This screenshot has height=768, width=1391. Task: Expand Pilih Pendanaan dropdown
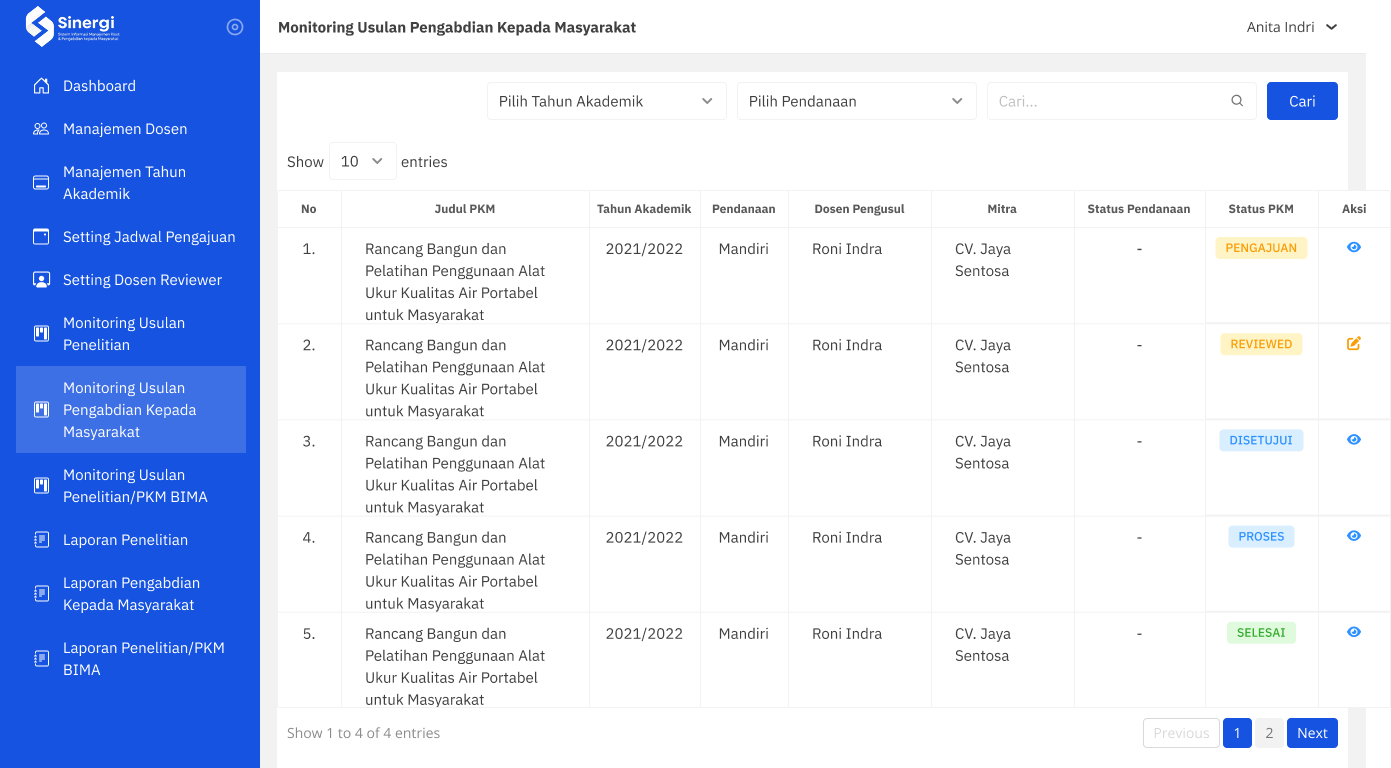pos(857,101)
